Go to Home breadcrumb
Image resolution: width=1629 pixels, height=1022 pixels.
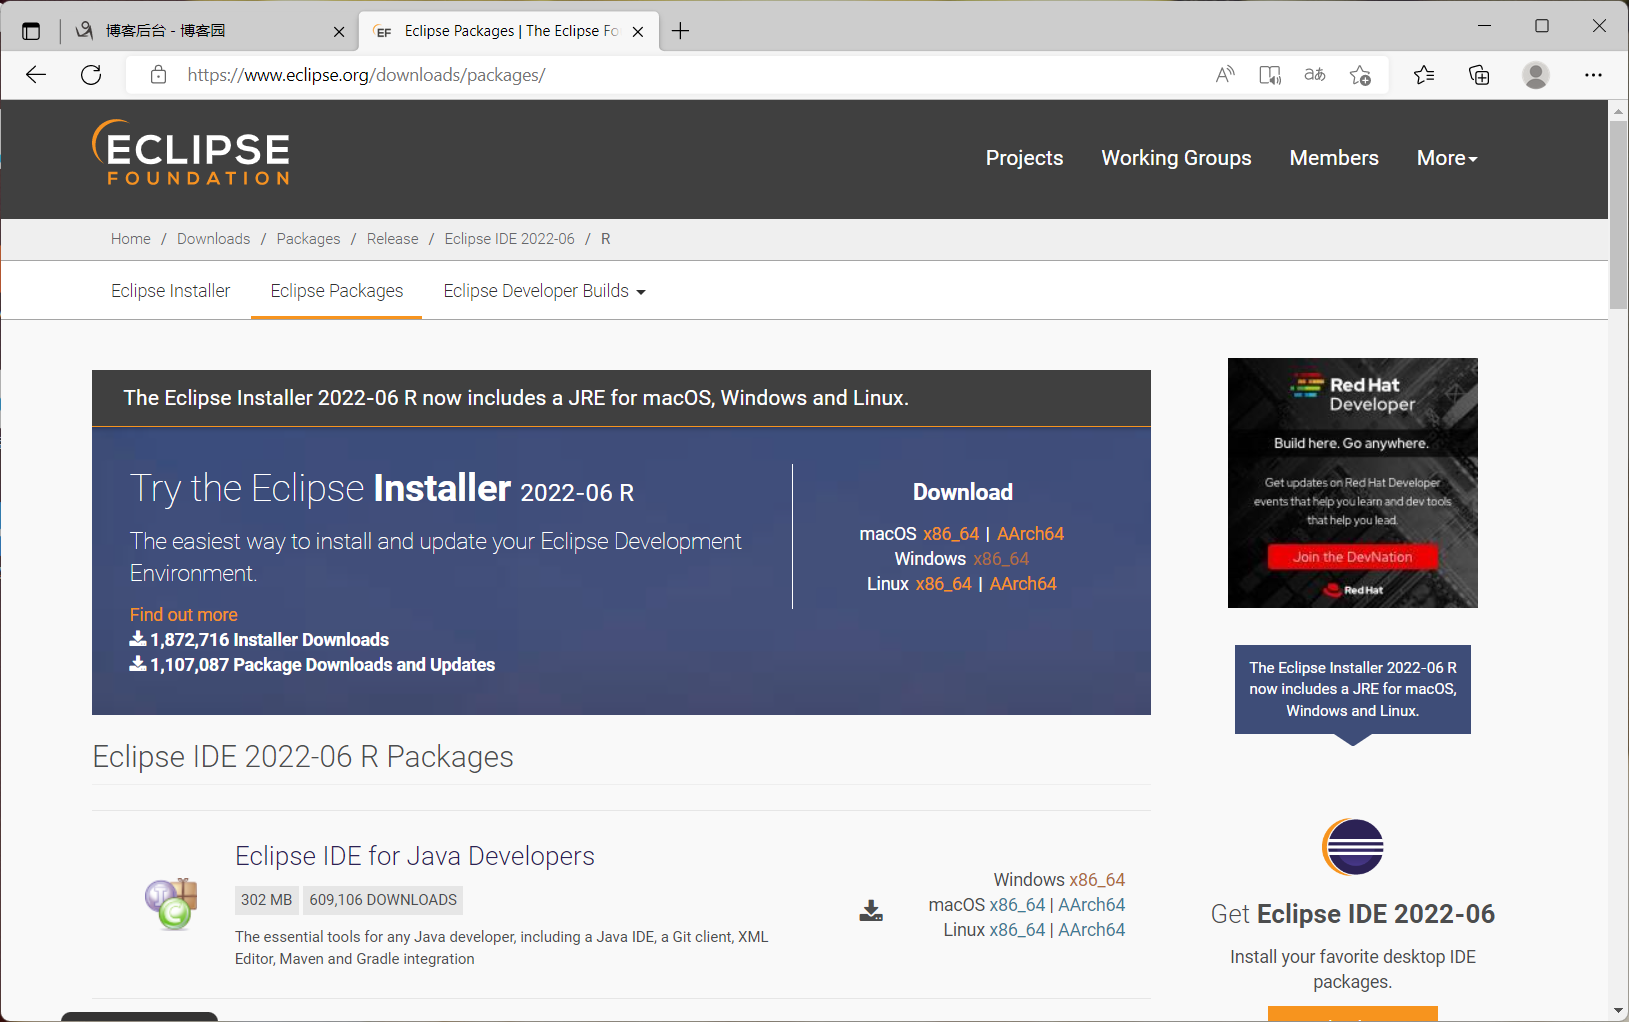(131, 239)
